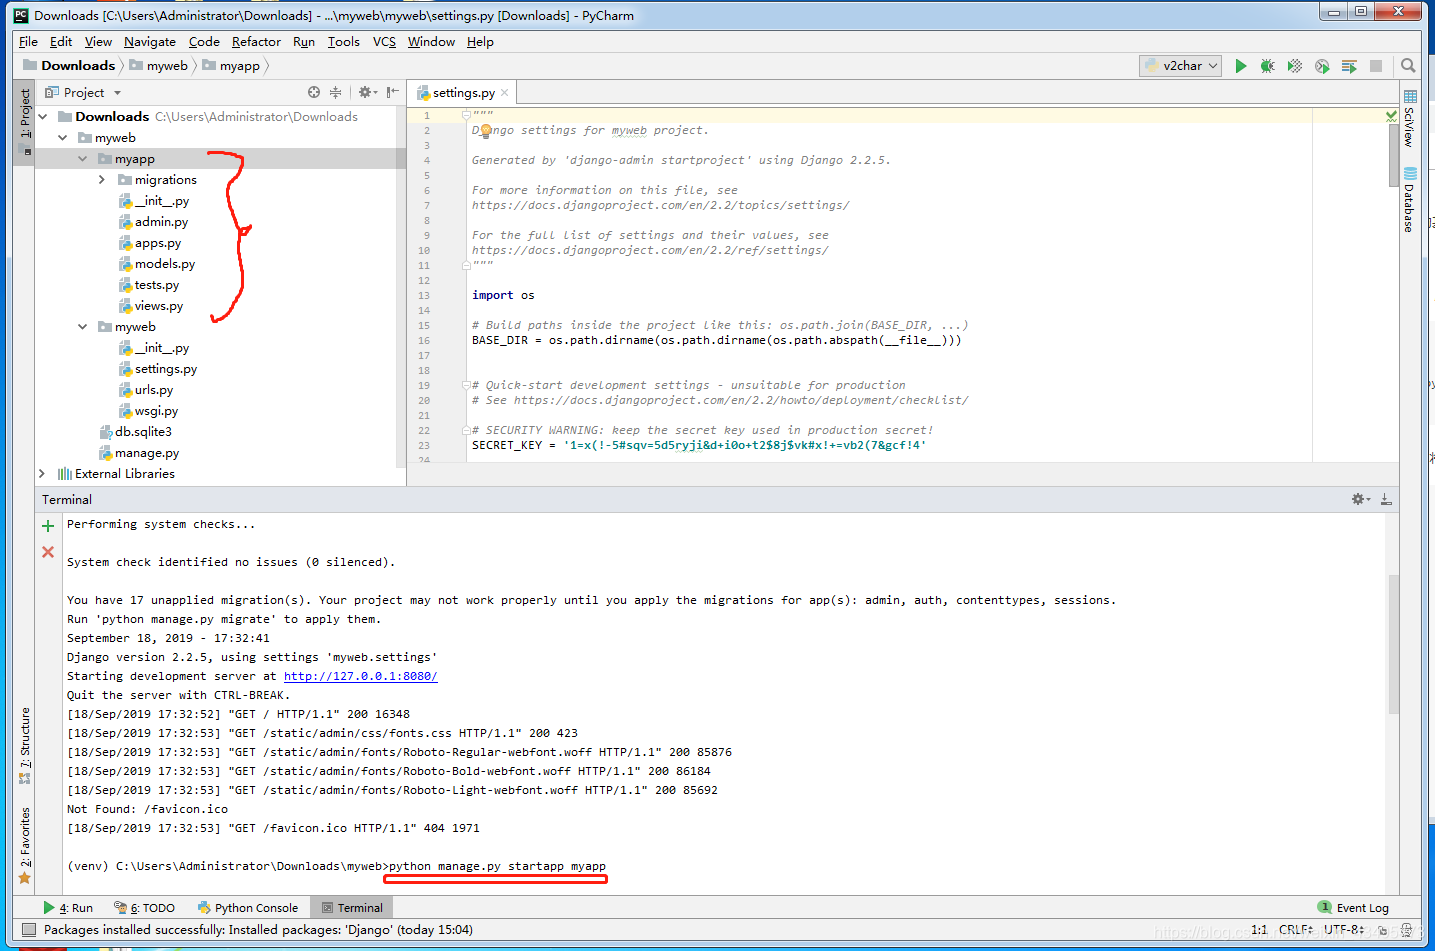This screenshot has height=951, width=1435.
Task: Fold the docstring at line 1
Action: 466,116
